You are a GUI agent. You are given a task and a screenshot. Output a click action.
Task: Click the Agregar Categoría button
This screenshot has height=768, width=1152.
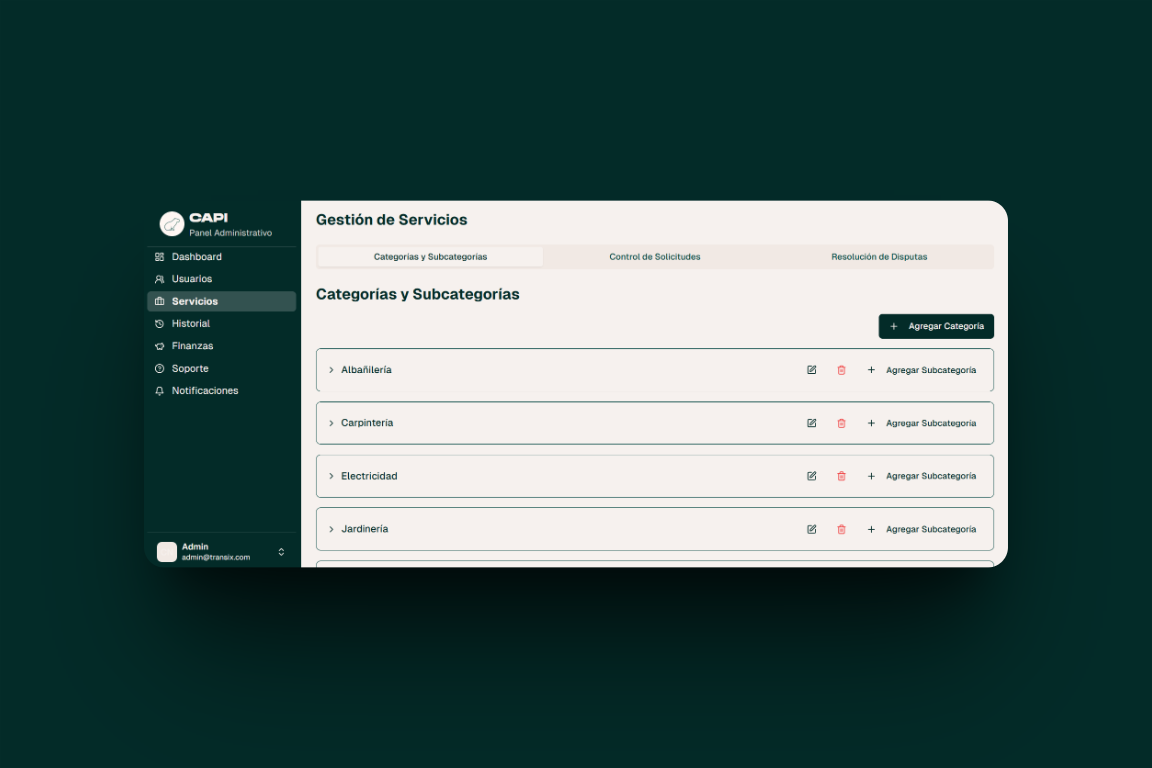pos(936,326)
